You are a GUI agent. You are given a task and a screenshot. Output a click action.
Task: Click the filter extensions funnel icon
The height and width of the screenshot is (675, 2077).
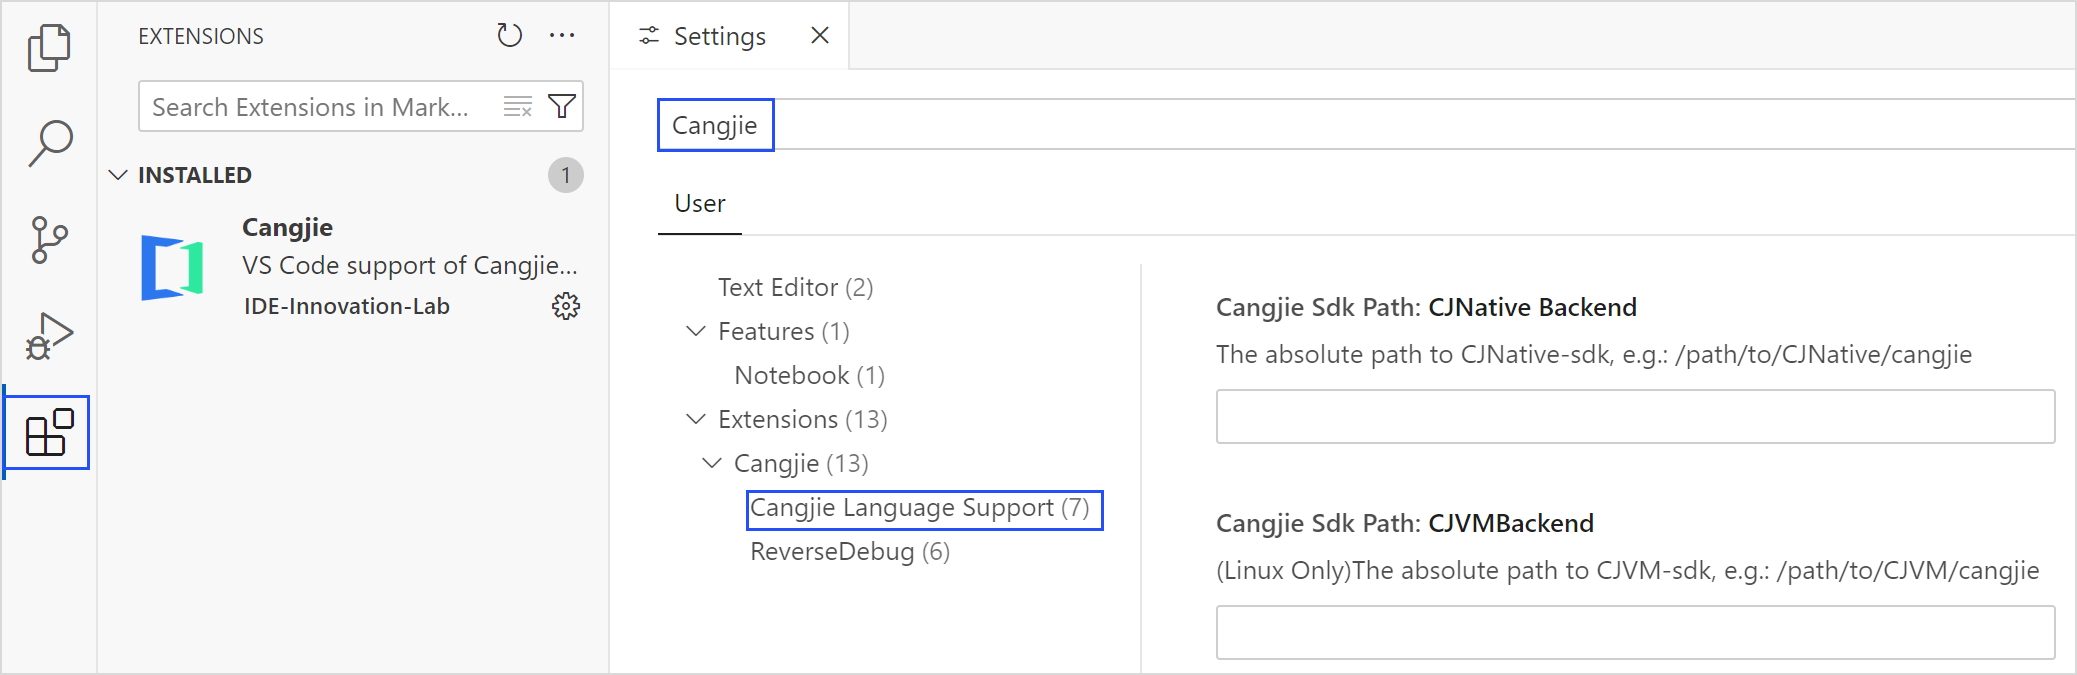[x=562, y=107]
